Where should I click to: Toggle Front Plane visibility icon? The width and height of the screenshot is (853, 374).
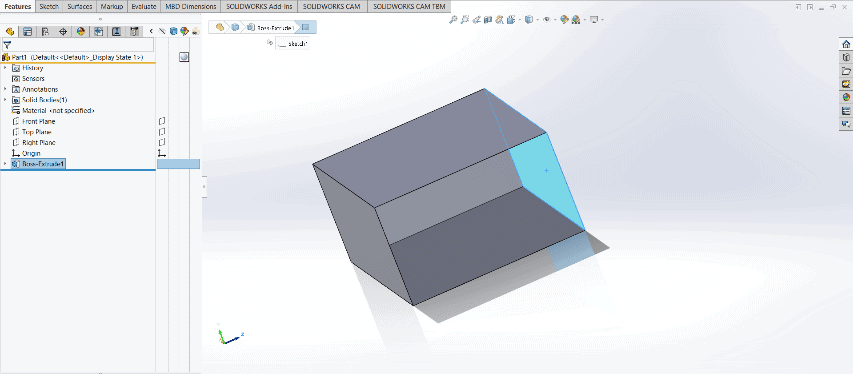coord(162,121)
